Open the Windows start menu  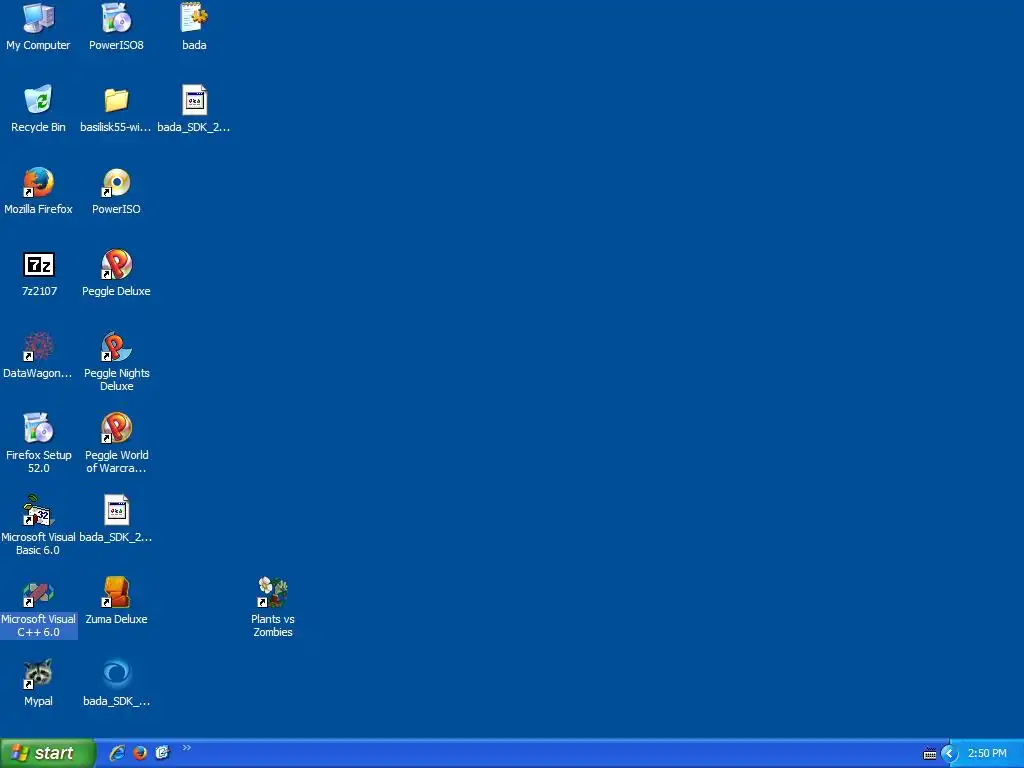click(47, 753)
